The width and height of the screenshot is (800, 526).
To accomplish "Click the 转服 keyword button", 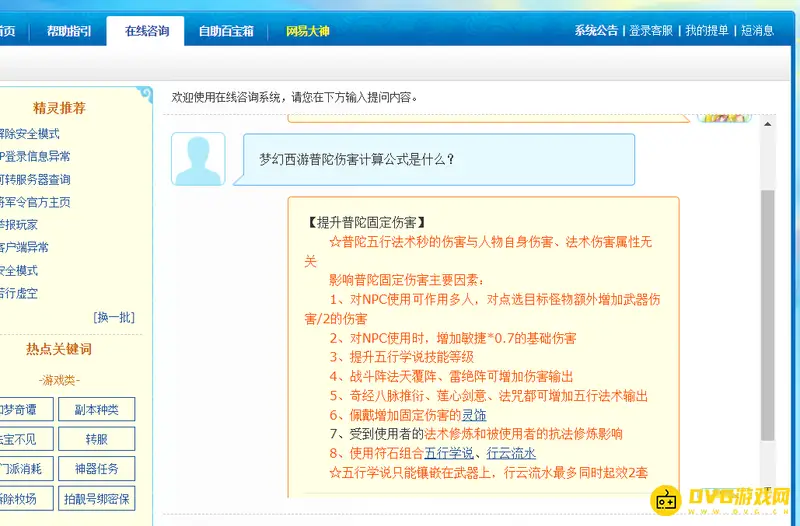I will coord(96,439).
